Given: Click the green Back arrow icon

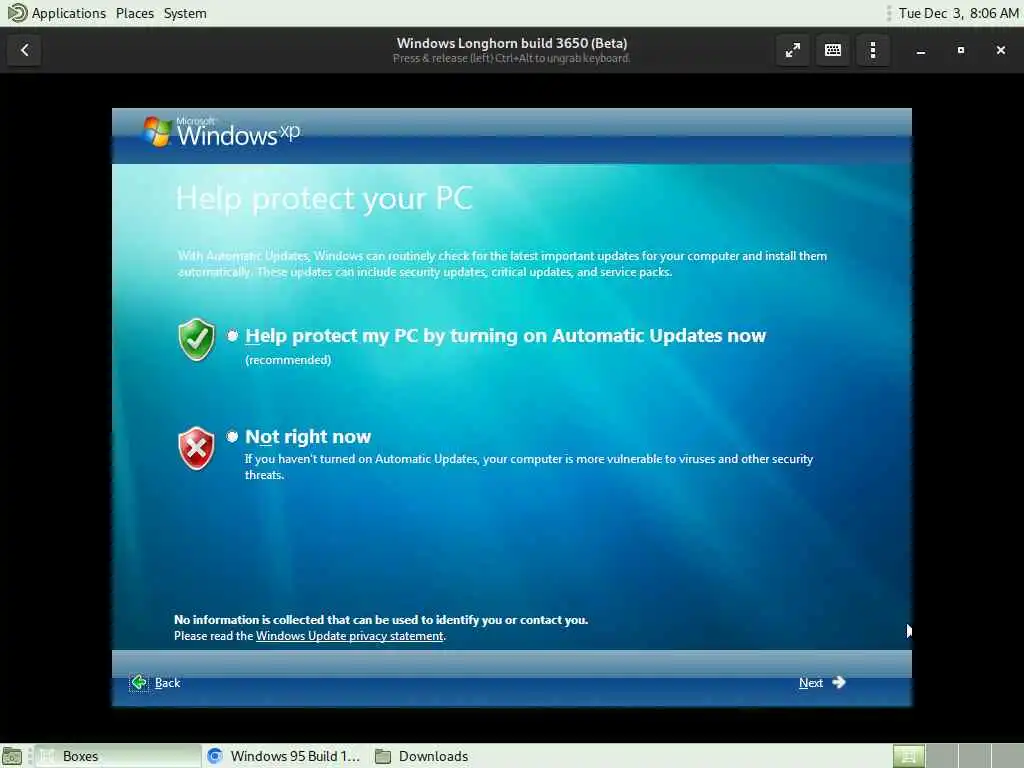Looking at the screenshot, I should (138, 683).
